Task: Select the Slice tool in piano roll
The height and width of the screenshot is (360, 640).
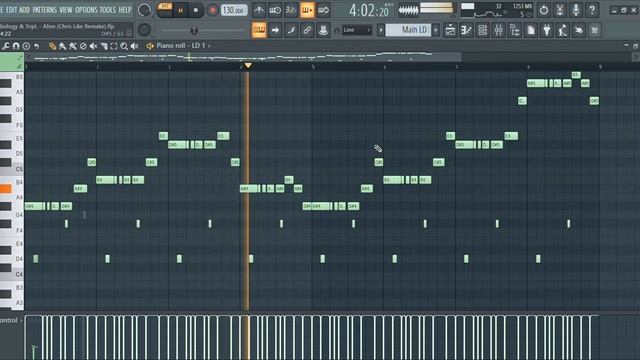Action: (x=104, y=46)
